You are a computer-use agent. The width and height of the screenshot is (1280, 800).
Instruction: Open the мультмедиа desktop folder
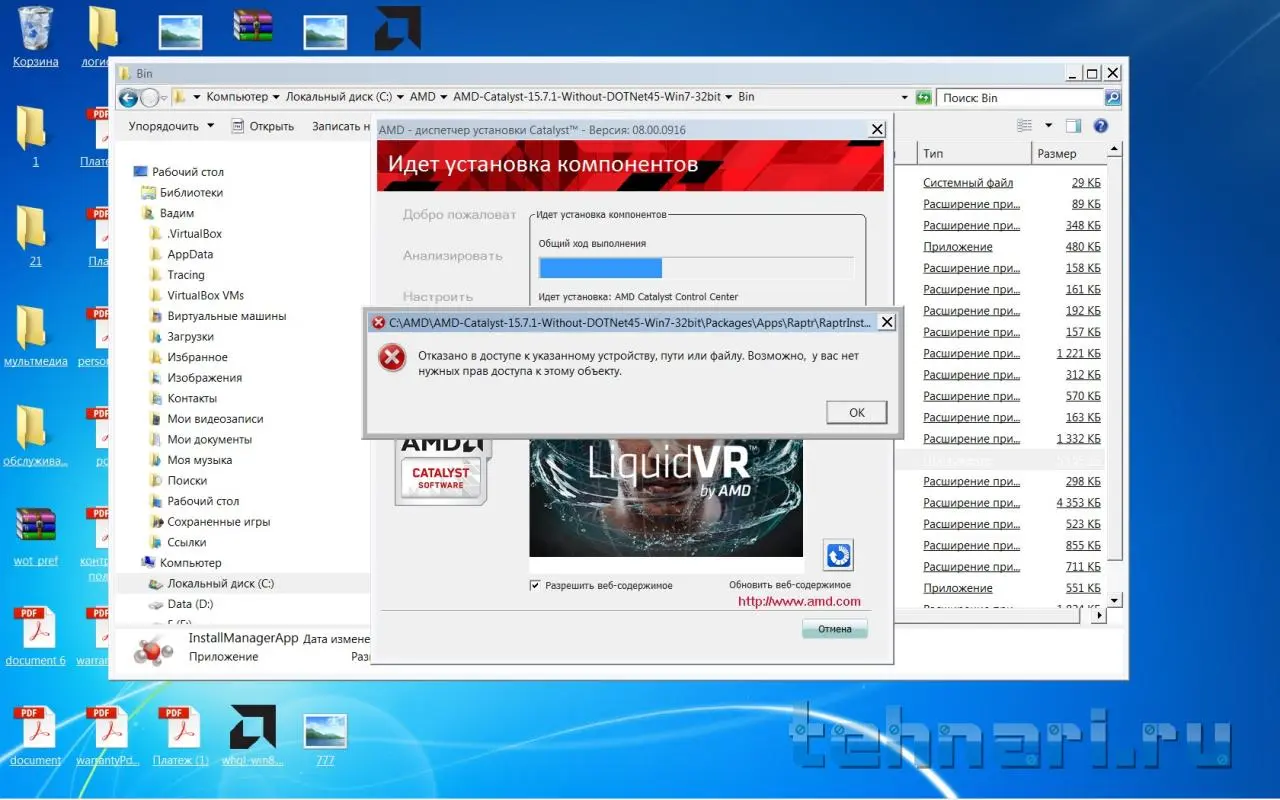tap(32, 328)
